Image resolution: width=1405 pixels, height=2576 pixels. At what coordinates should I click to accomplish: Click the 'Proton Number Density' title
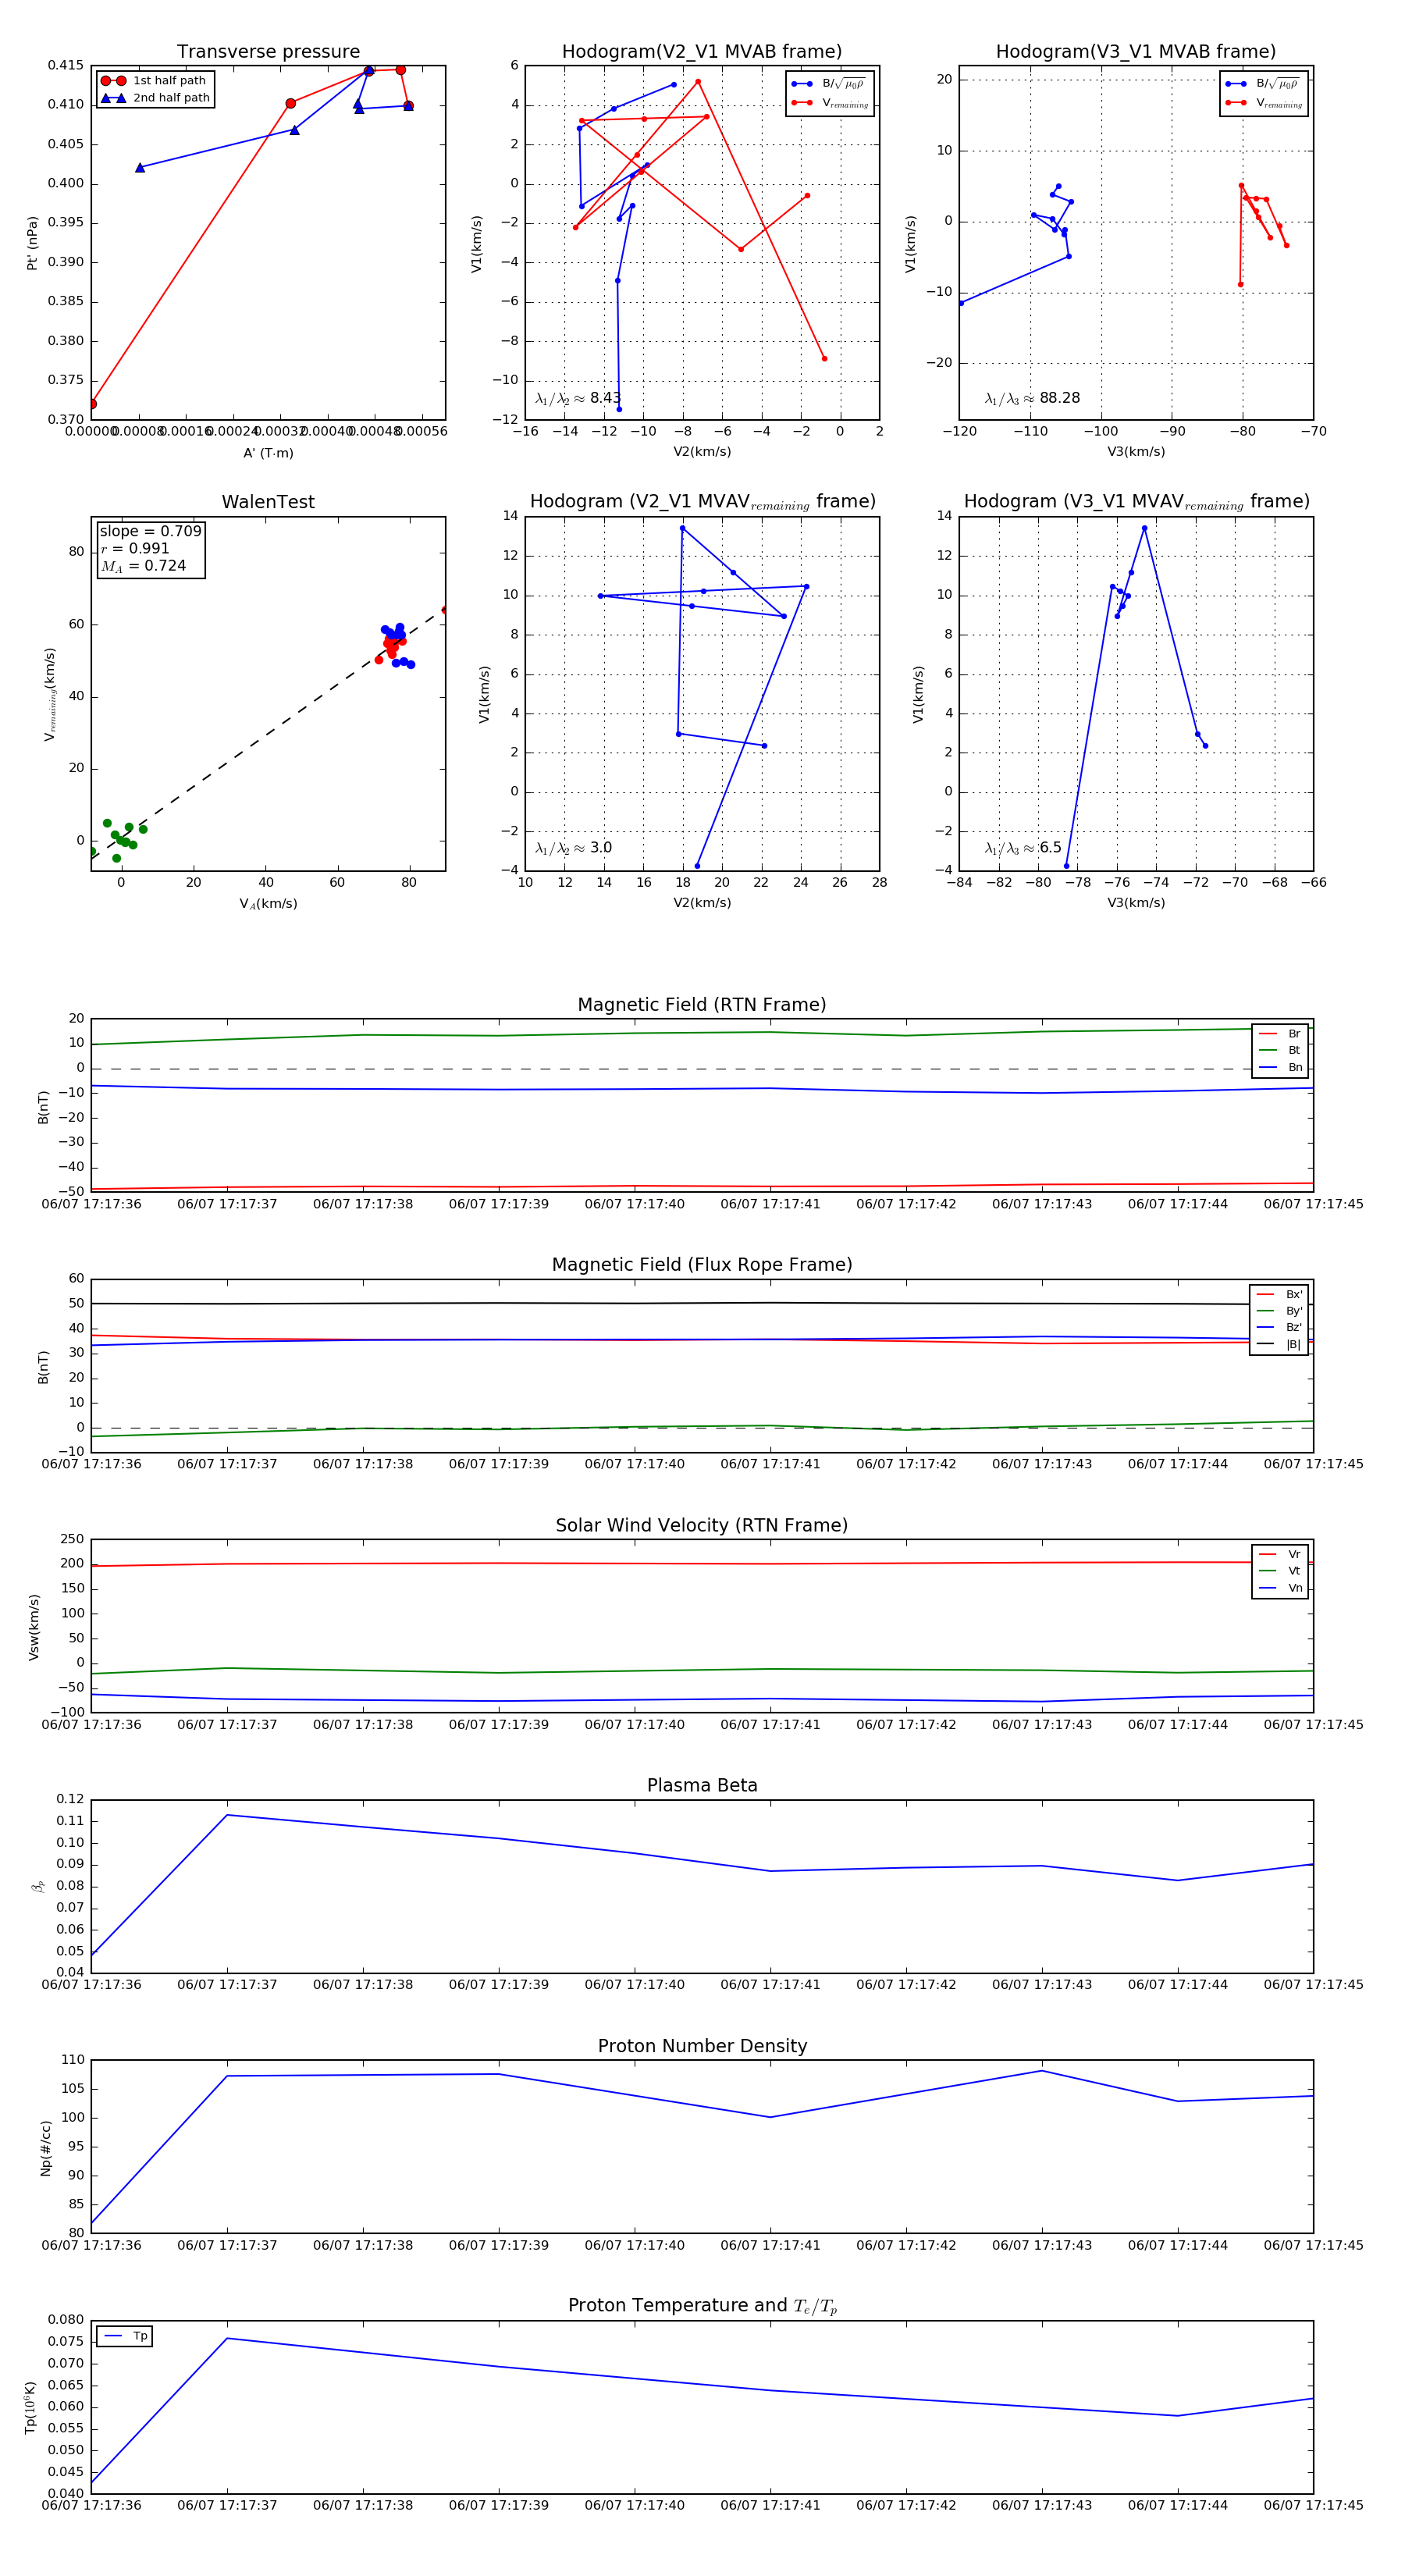(x=702, y=2046)
